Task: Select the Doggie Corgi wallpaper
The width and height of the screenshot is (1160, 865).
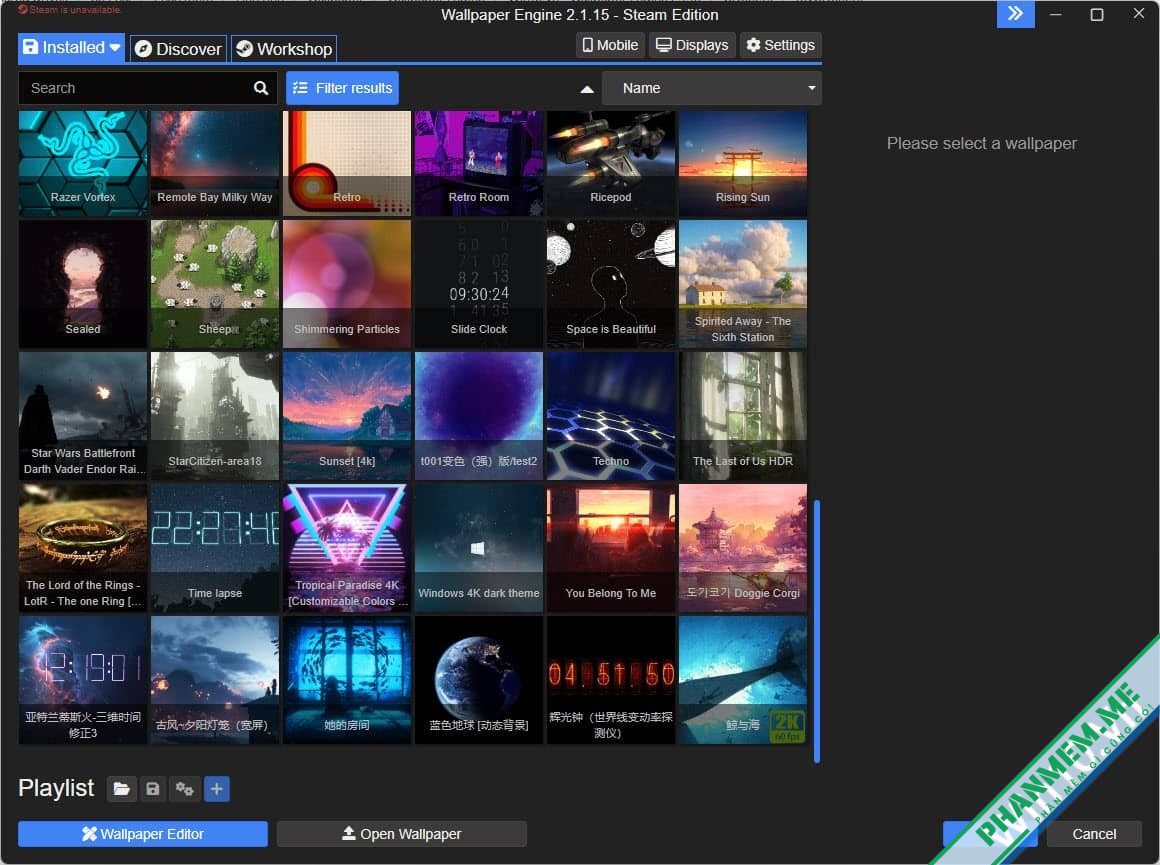Action: tap(743, 548)
